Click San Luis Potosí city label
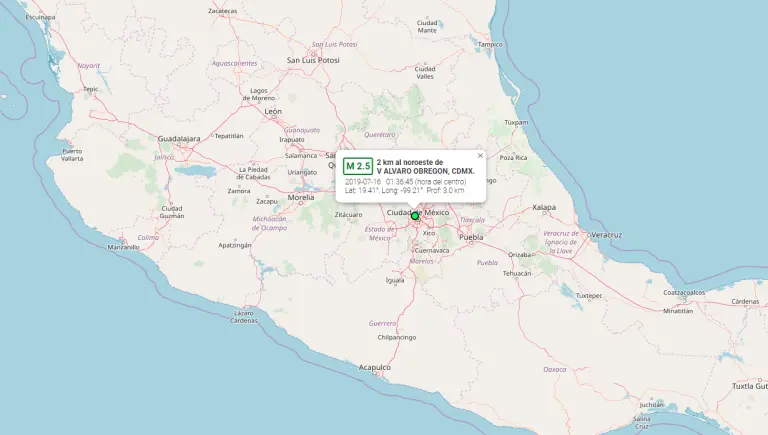The image size is (768, 435). [315, 60]
